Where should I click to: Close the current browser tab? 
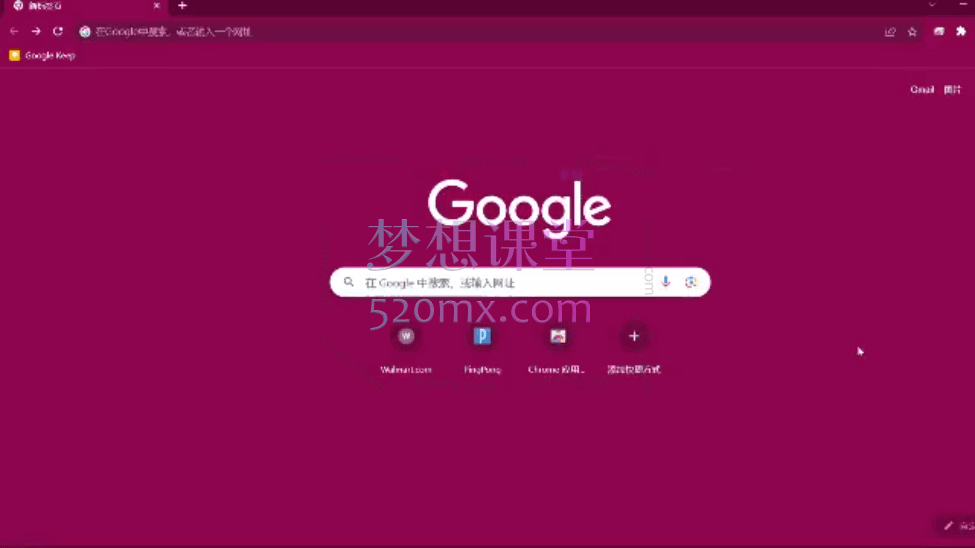pos(156,6)
